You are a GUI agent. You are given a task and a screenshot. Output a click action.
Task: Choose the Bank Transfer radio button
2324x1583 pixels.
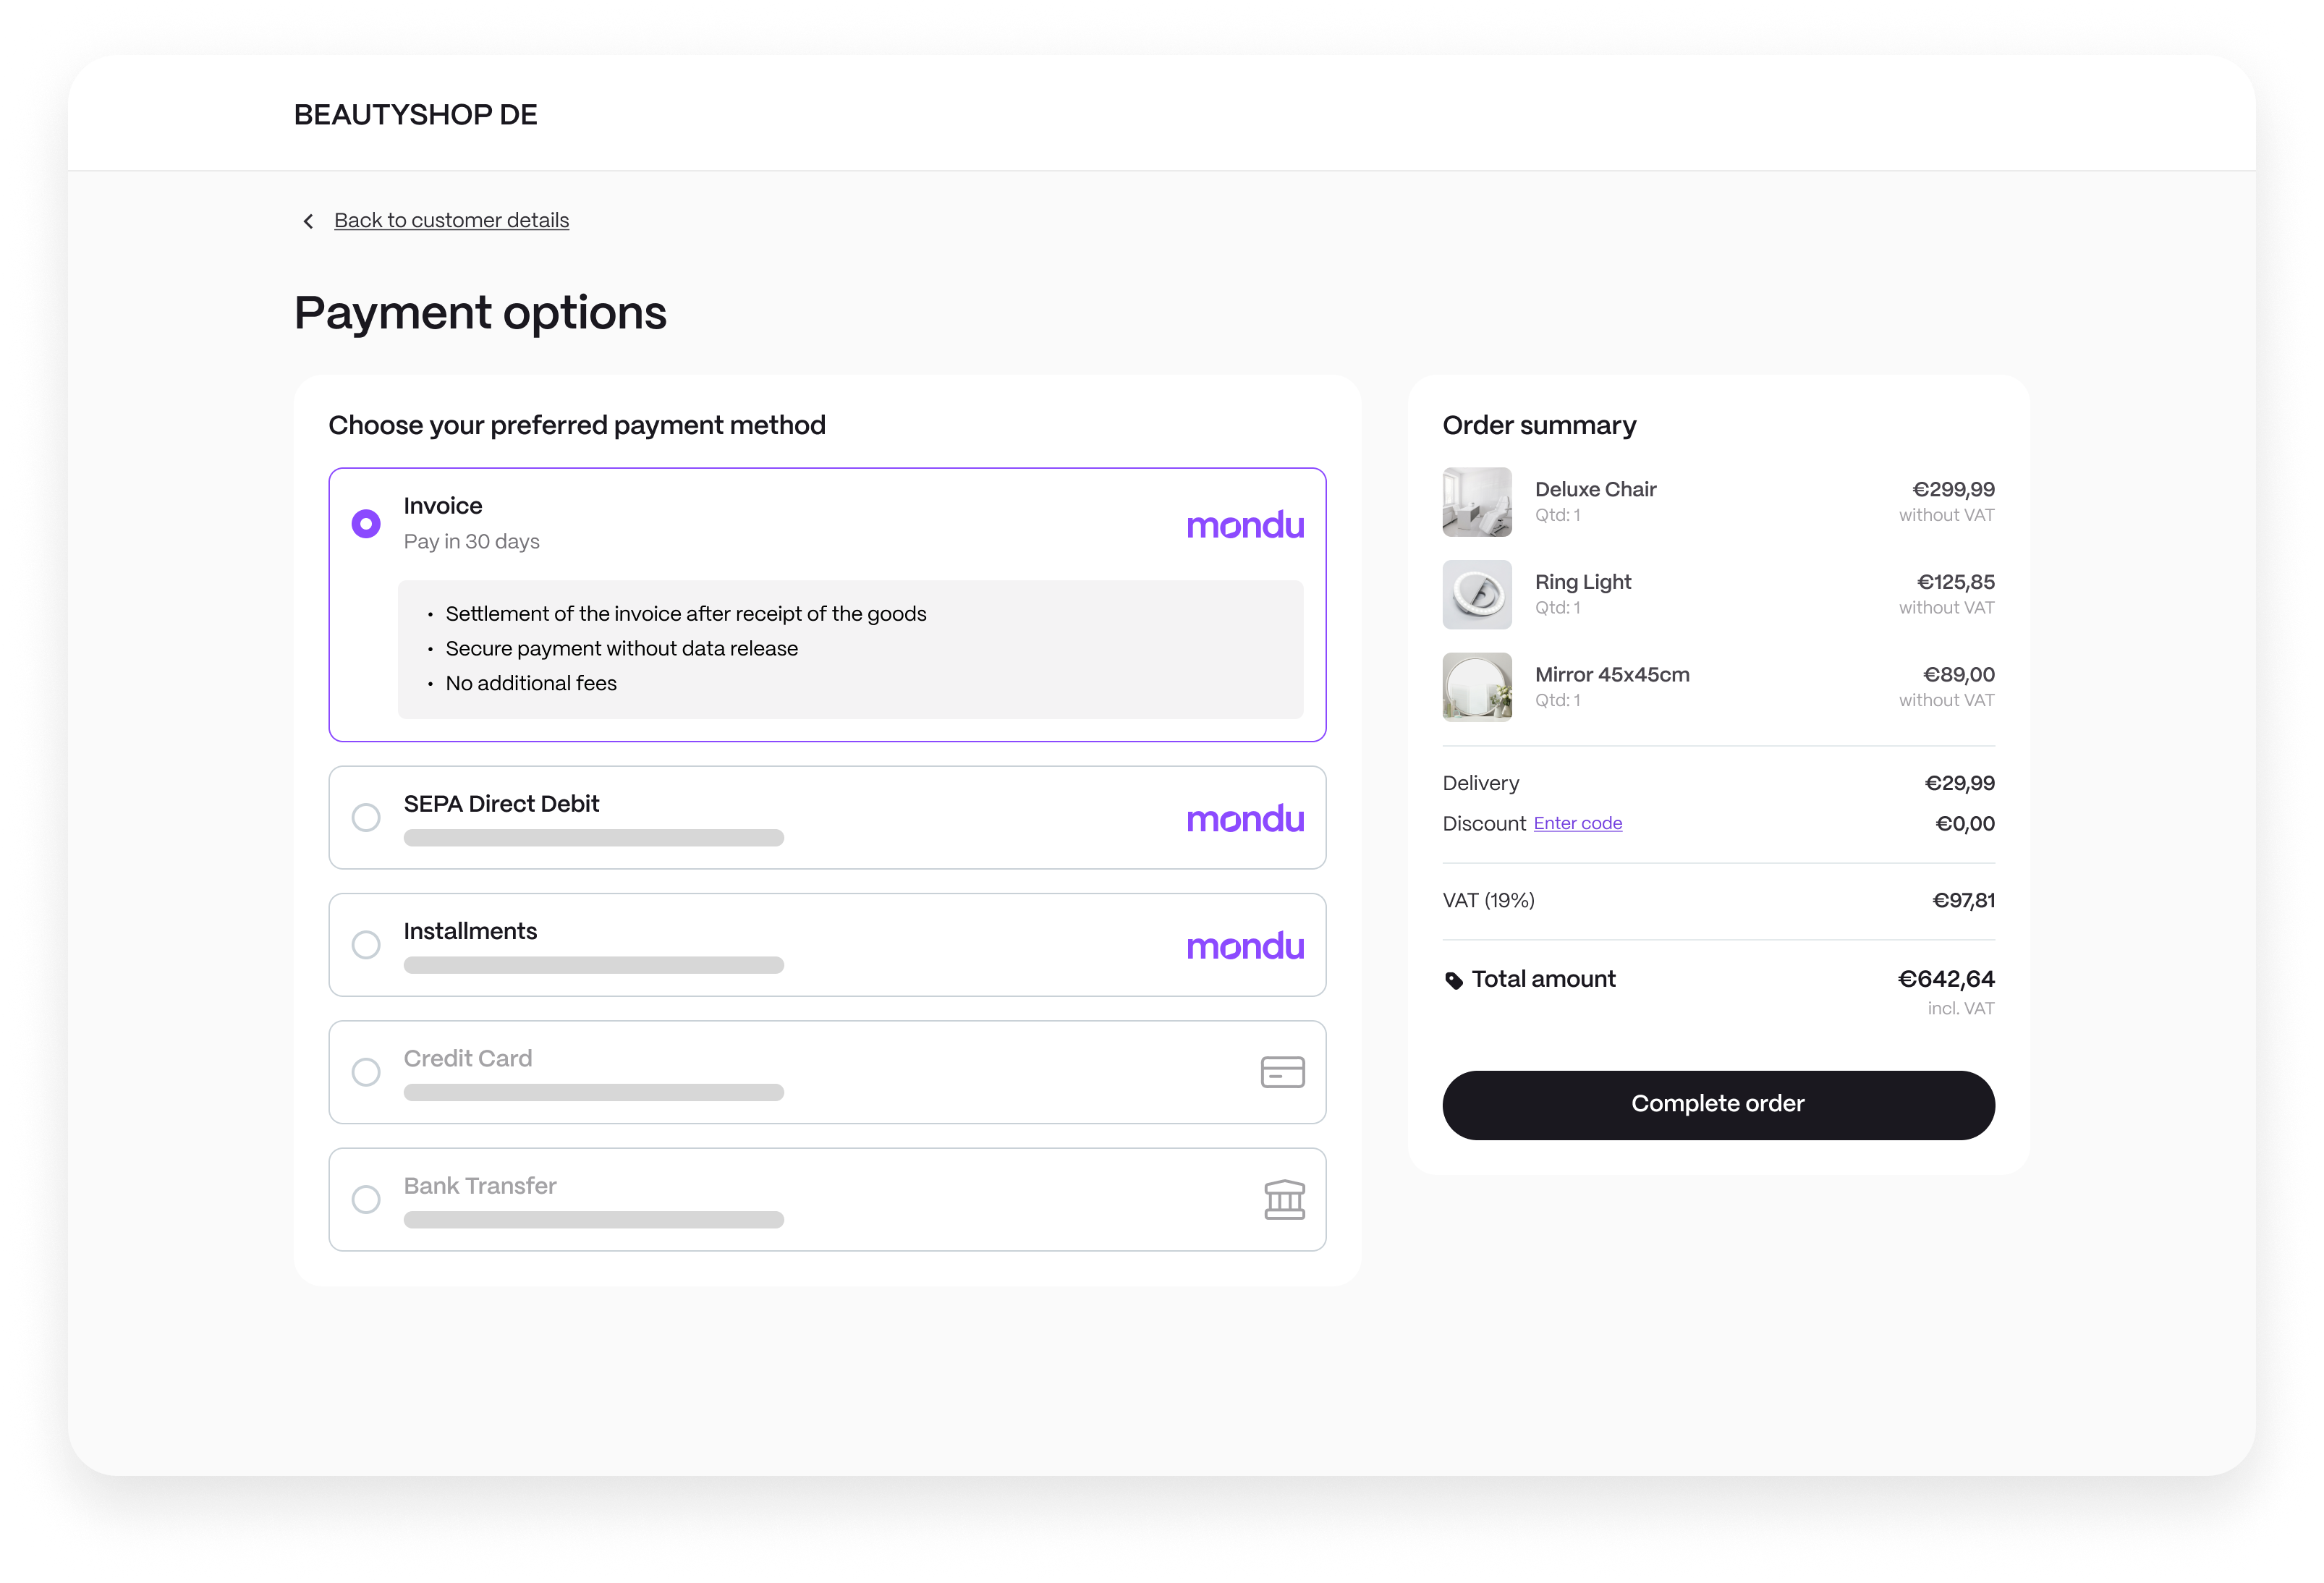[366, 1199]
